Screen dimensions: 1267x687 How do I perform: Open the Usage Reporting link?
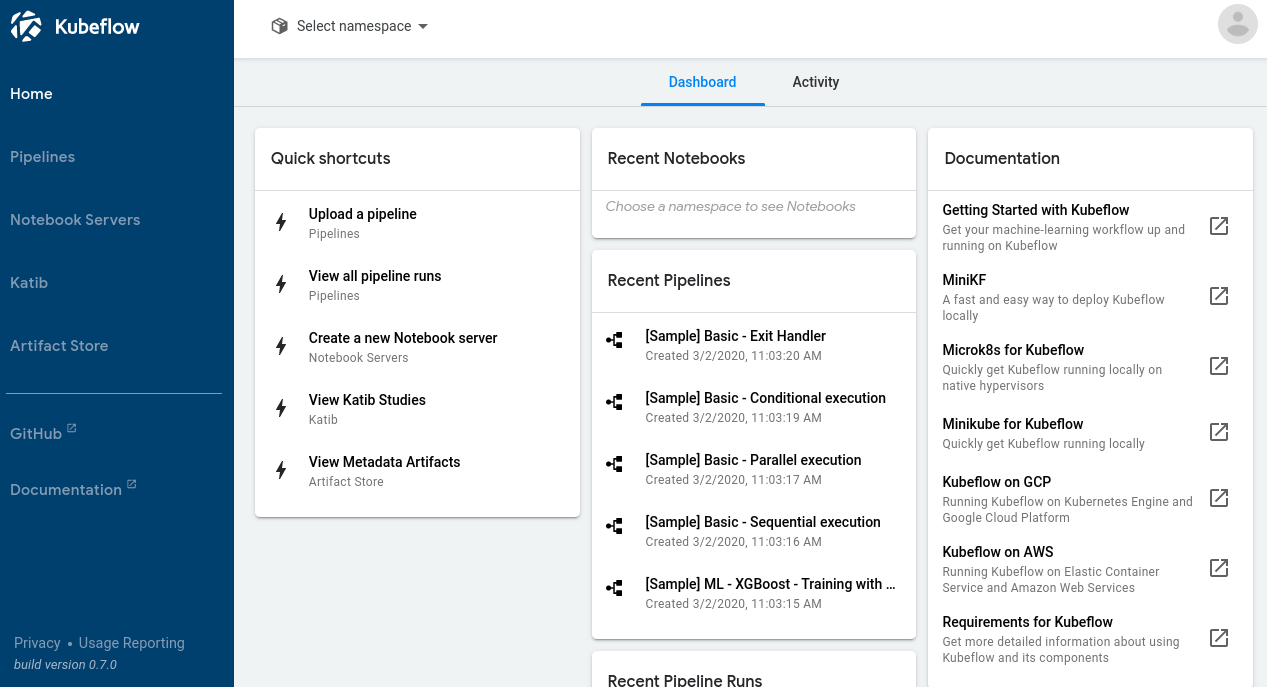[x=131, y=642]
